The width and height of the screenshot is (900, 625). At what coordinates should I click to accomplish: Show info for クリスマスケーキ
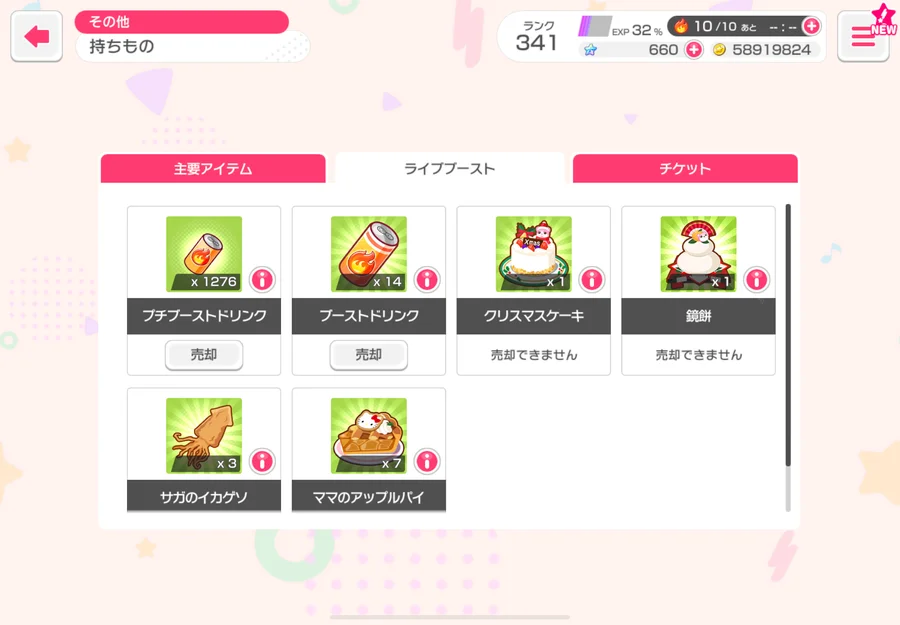592,280
